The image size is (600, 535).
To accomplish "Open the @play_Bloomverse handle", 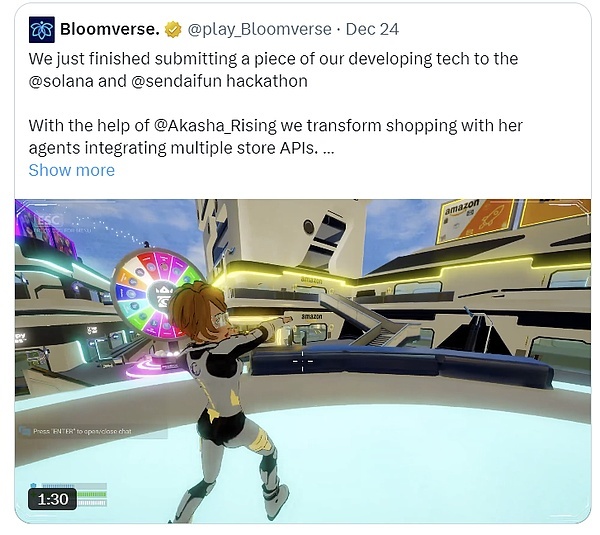I will click(259, 29).
